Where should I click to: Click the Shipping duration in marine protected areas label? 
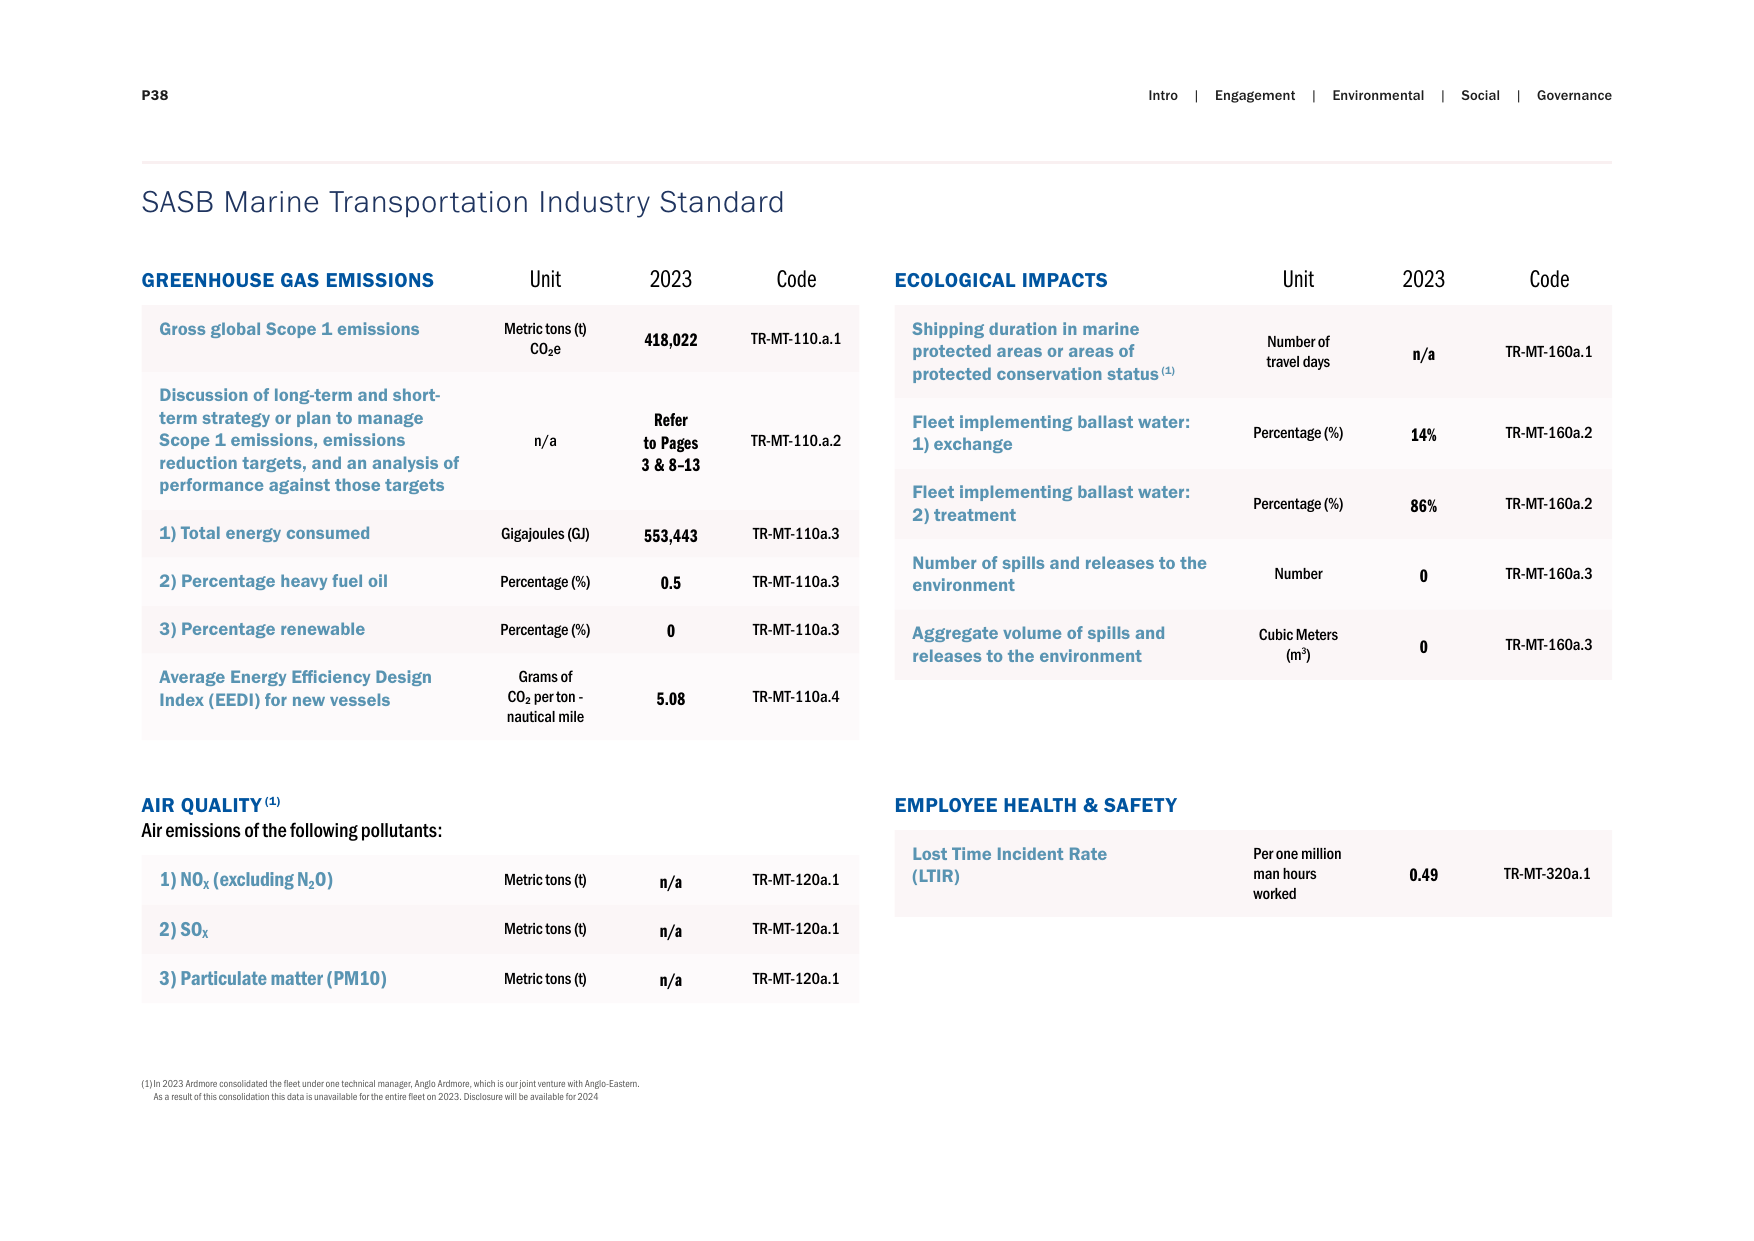[1043, 351]
